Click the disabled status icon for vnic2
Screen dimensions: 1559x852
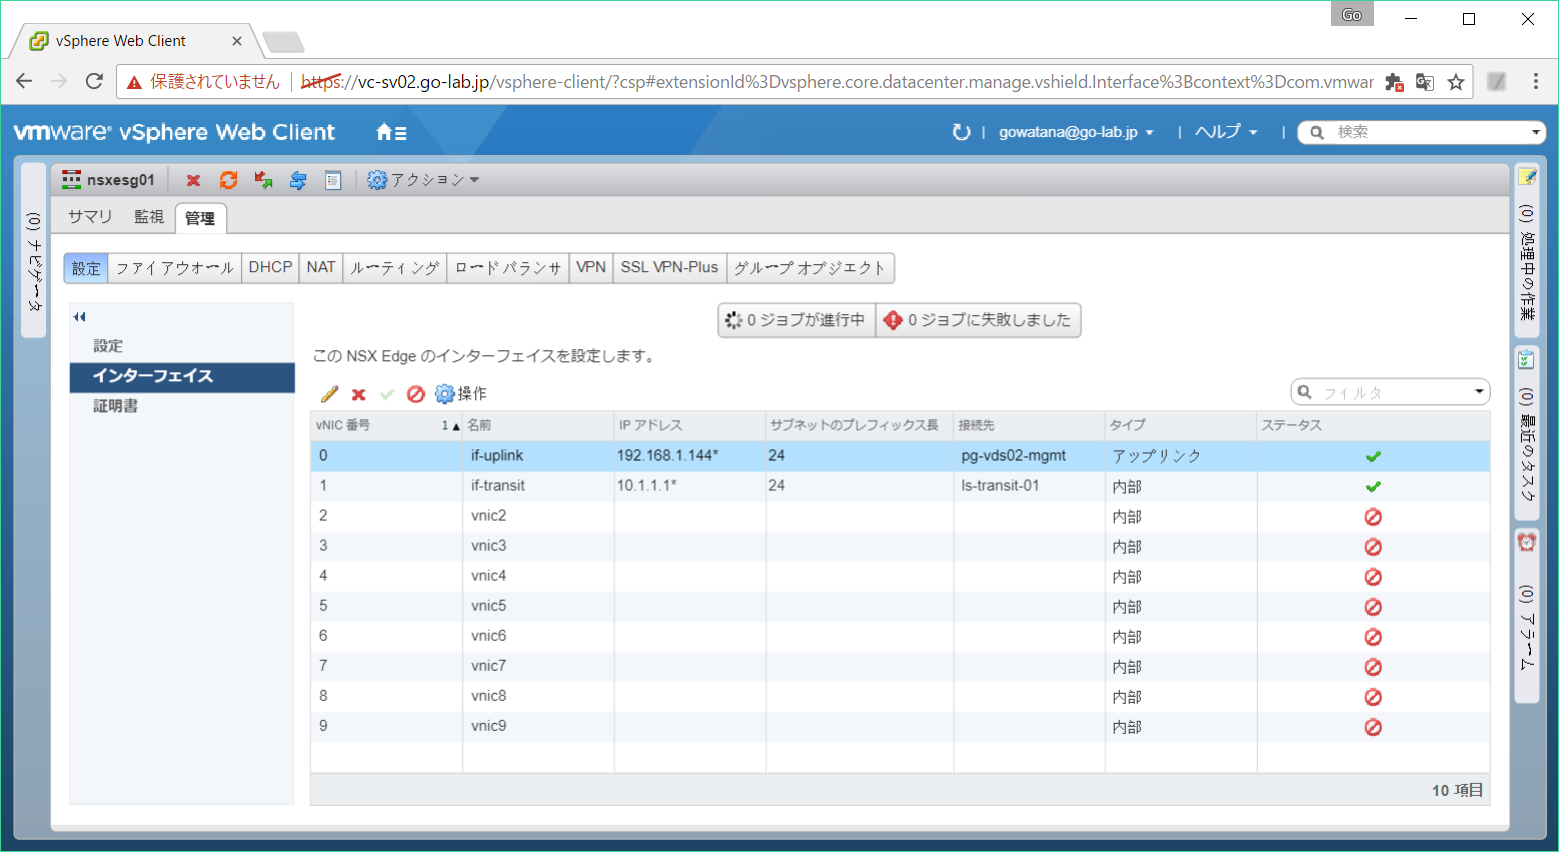(x=1373, y=517)
